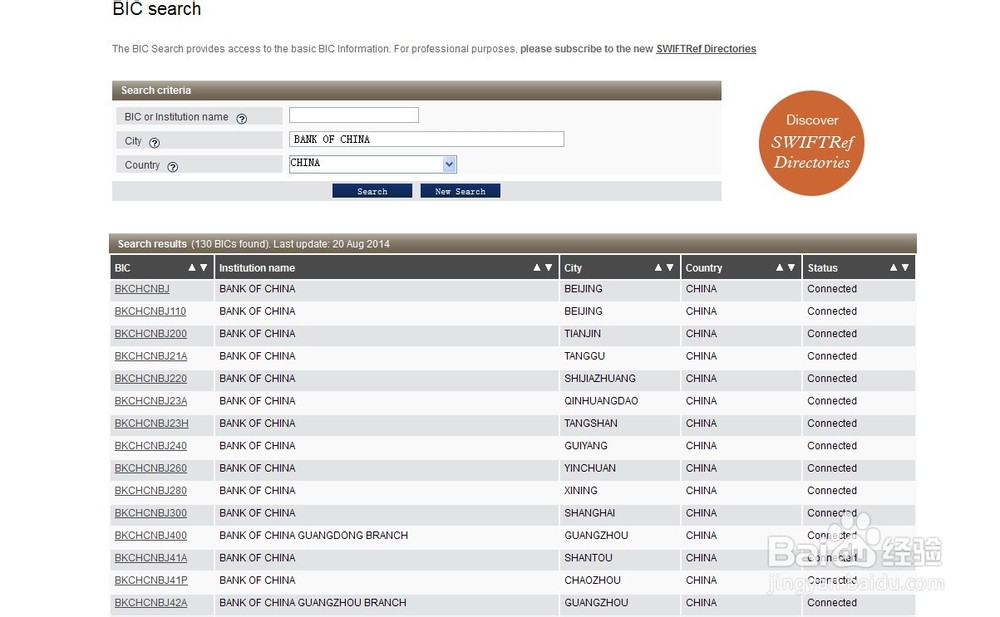This screenshot has width=1000, height=617.
Task: Open BIC link BKCHCNBJ23H
Action: 151,423
